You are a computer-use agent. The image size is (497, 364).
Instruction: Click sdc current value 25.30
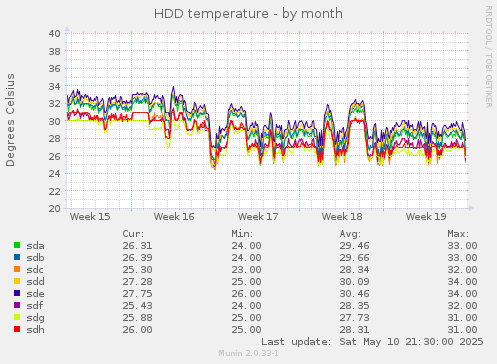pos(137,270)
